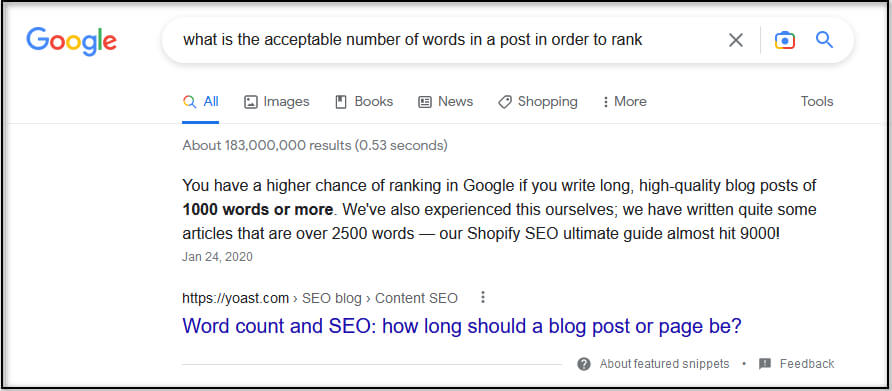892x391 pixels.
Task: Open Word count and SEO result link
Action: click(x=462, y=327)
